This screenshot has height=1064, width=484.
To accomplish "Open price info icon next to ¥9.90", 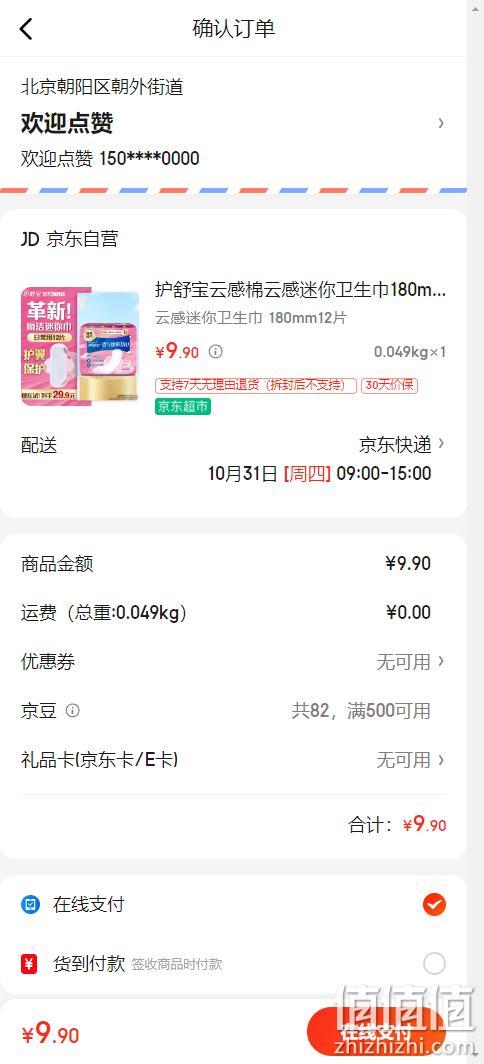I will pos(215,352).
